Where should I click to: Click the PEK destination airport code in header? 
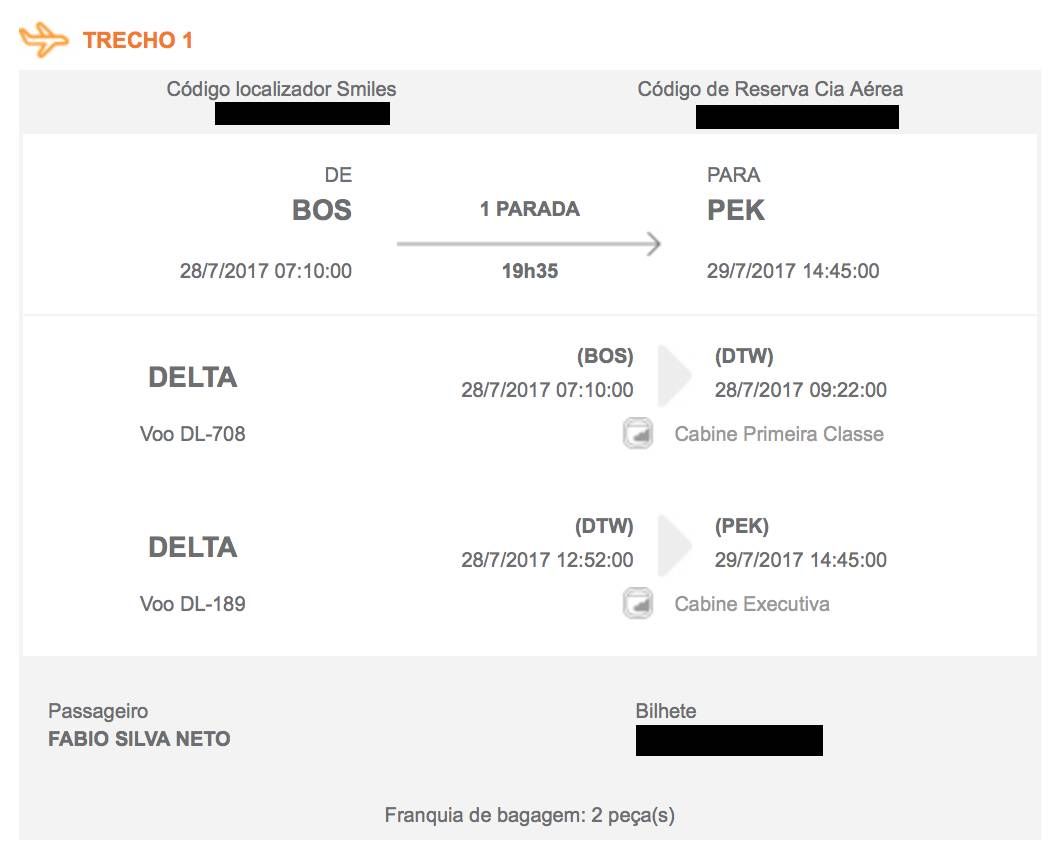(x=735, y=210)
